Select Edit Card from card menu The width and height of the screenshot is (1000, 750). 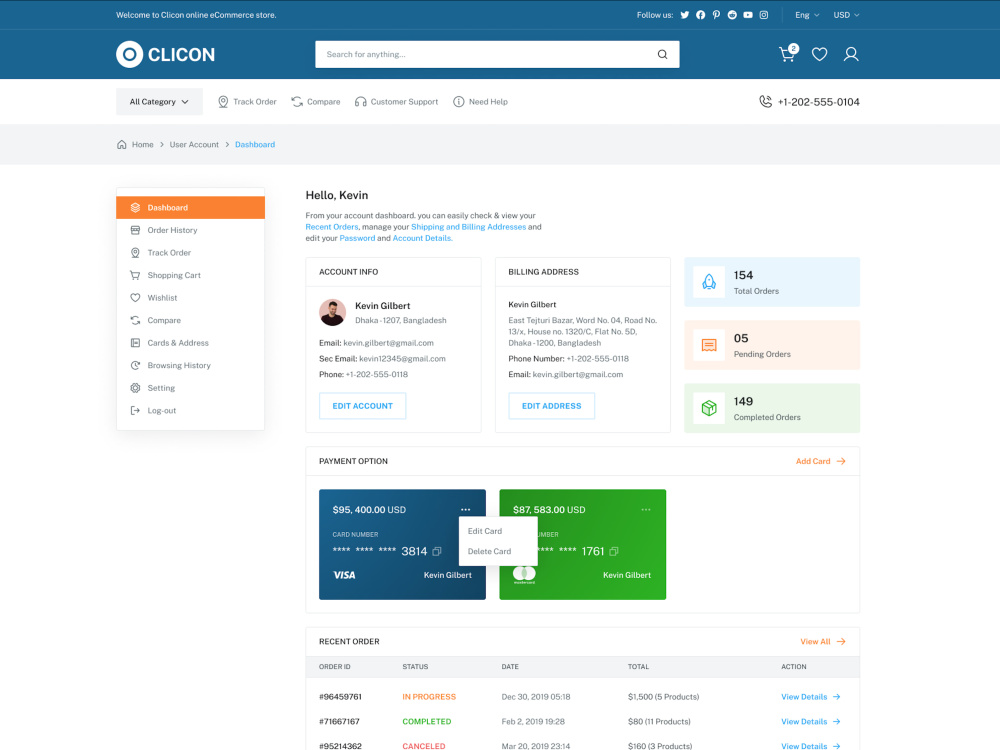tap(485, 531)
